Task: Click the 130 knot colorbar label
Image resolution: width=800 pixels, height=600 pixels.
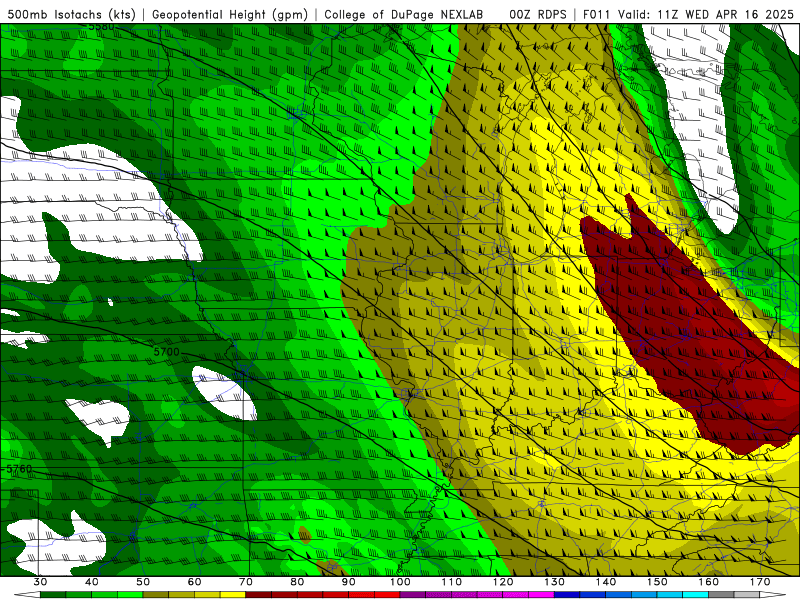Action: (x=555, y=582)
